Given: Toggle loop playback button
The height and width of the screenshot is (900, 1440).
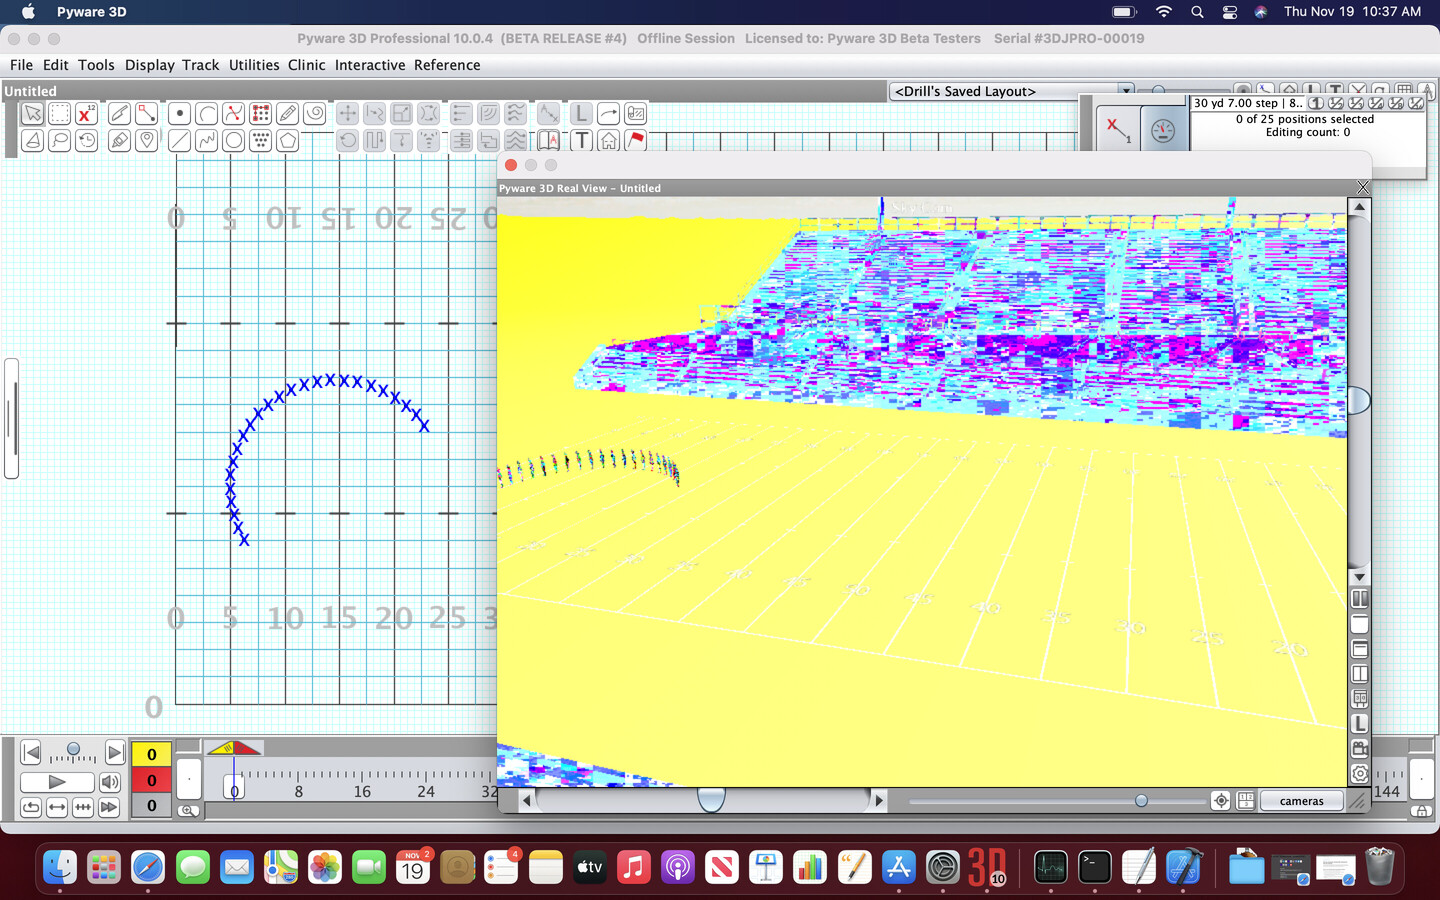Looking at the screenshot, I should (31, 807).
